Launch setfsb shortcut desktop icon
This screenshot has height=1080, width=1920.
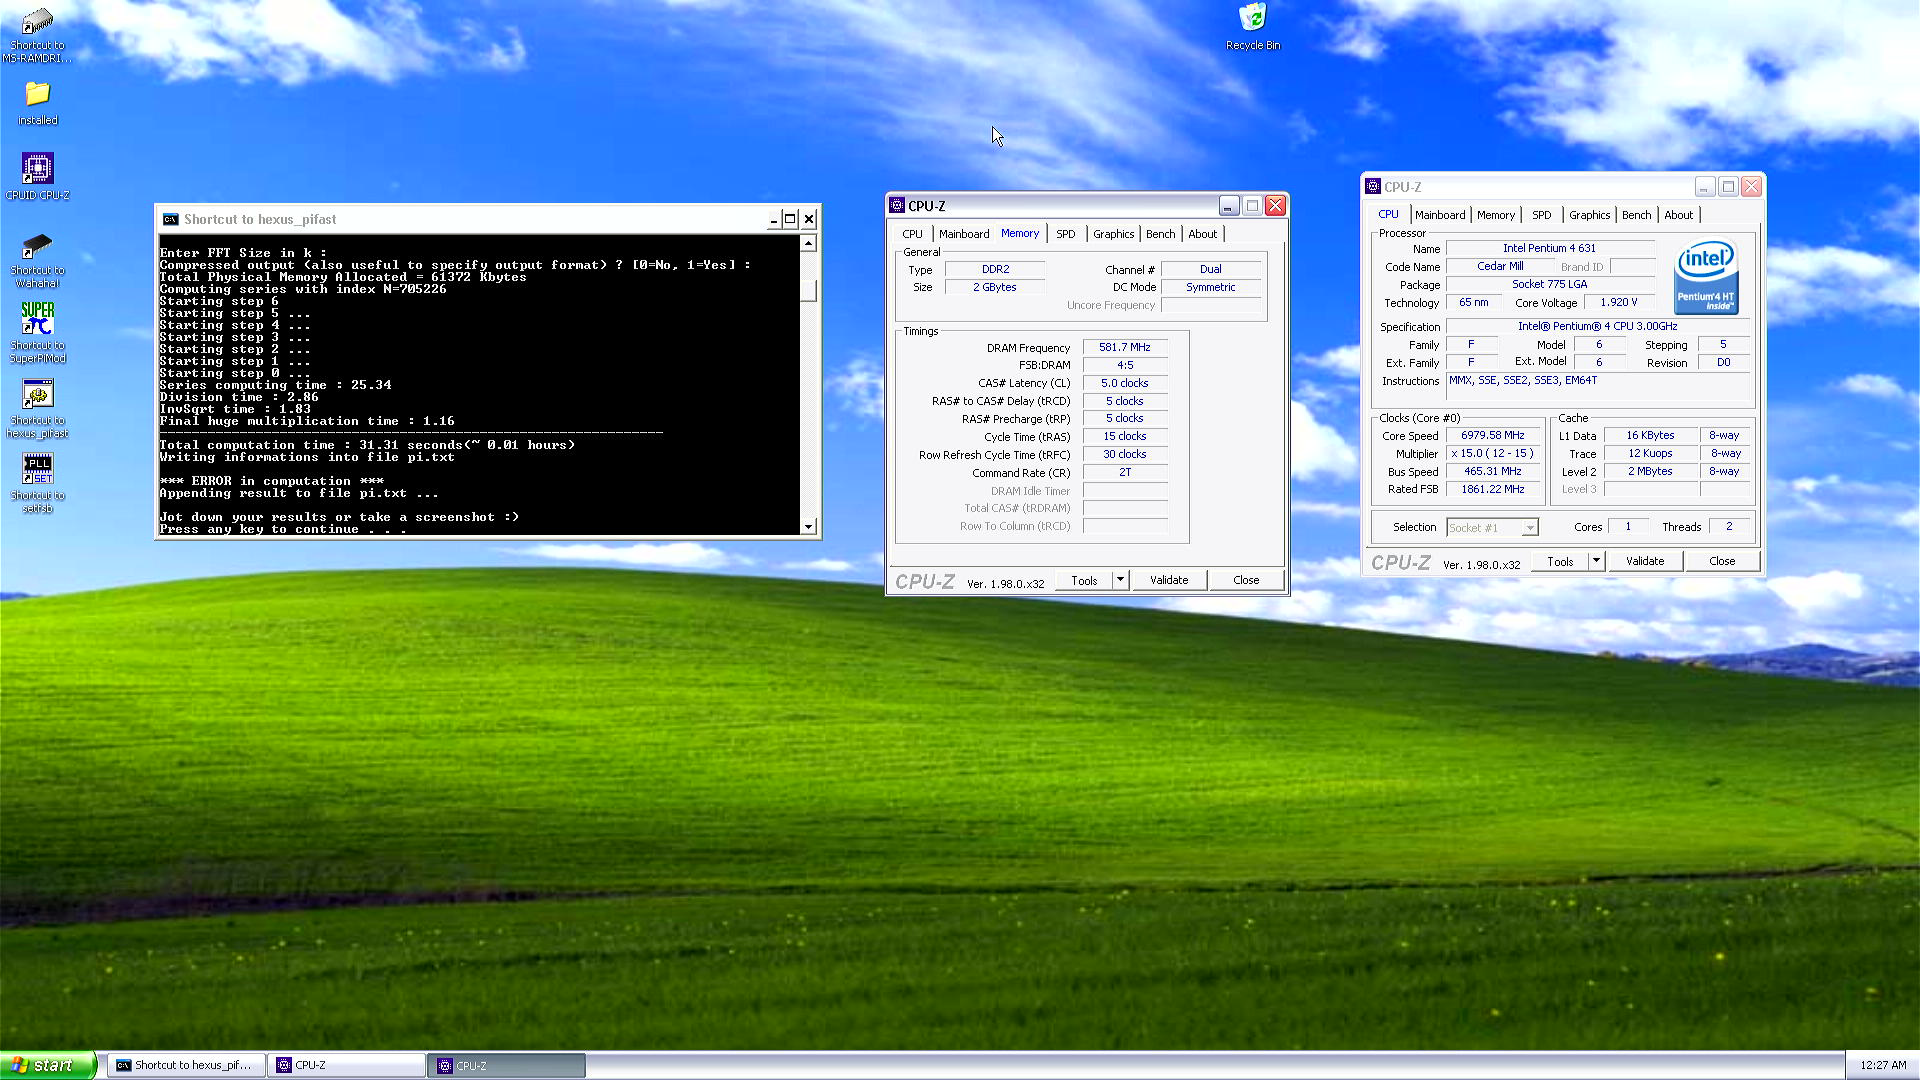(x=37, y=483)
